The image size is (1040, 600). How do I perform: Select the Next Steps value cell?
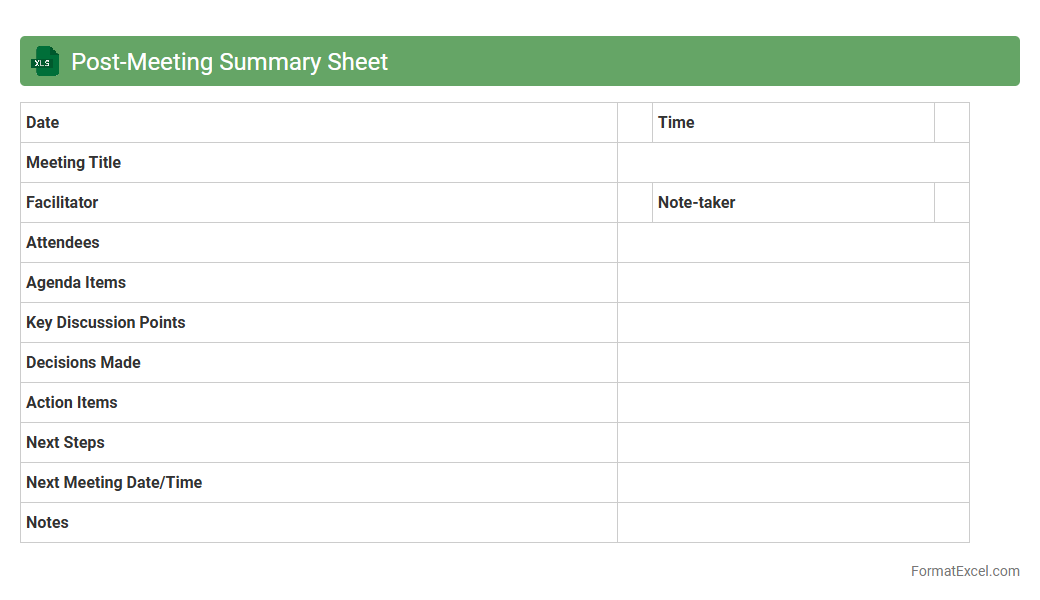pyautogui.click(x=793, y=443)
